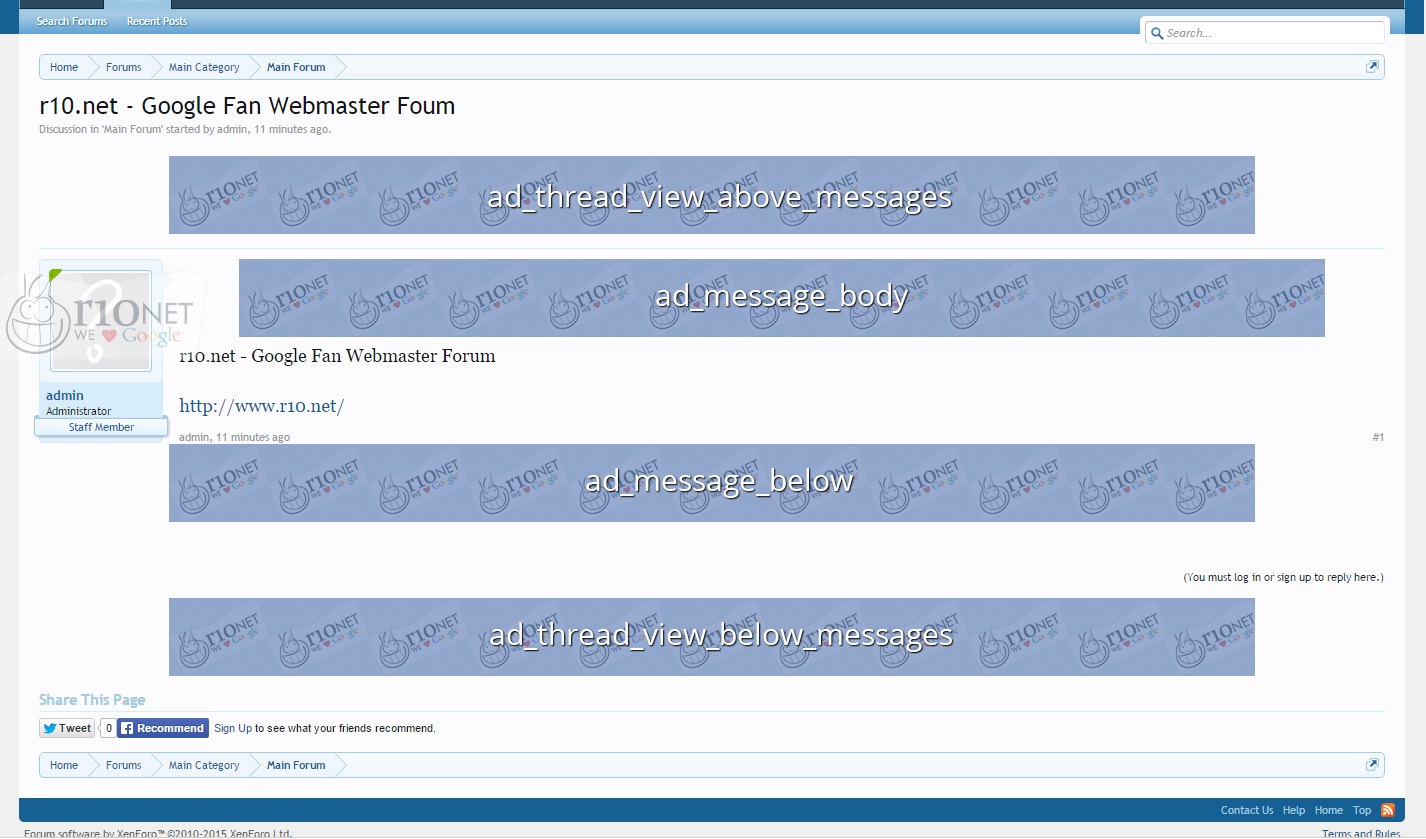Go to Home in the breadcrumb below Share This Page
Image resolution: width=1426 pixels, height=839 pixels.
click(64, 765)
